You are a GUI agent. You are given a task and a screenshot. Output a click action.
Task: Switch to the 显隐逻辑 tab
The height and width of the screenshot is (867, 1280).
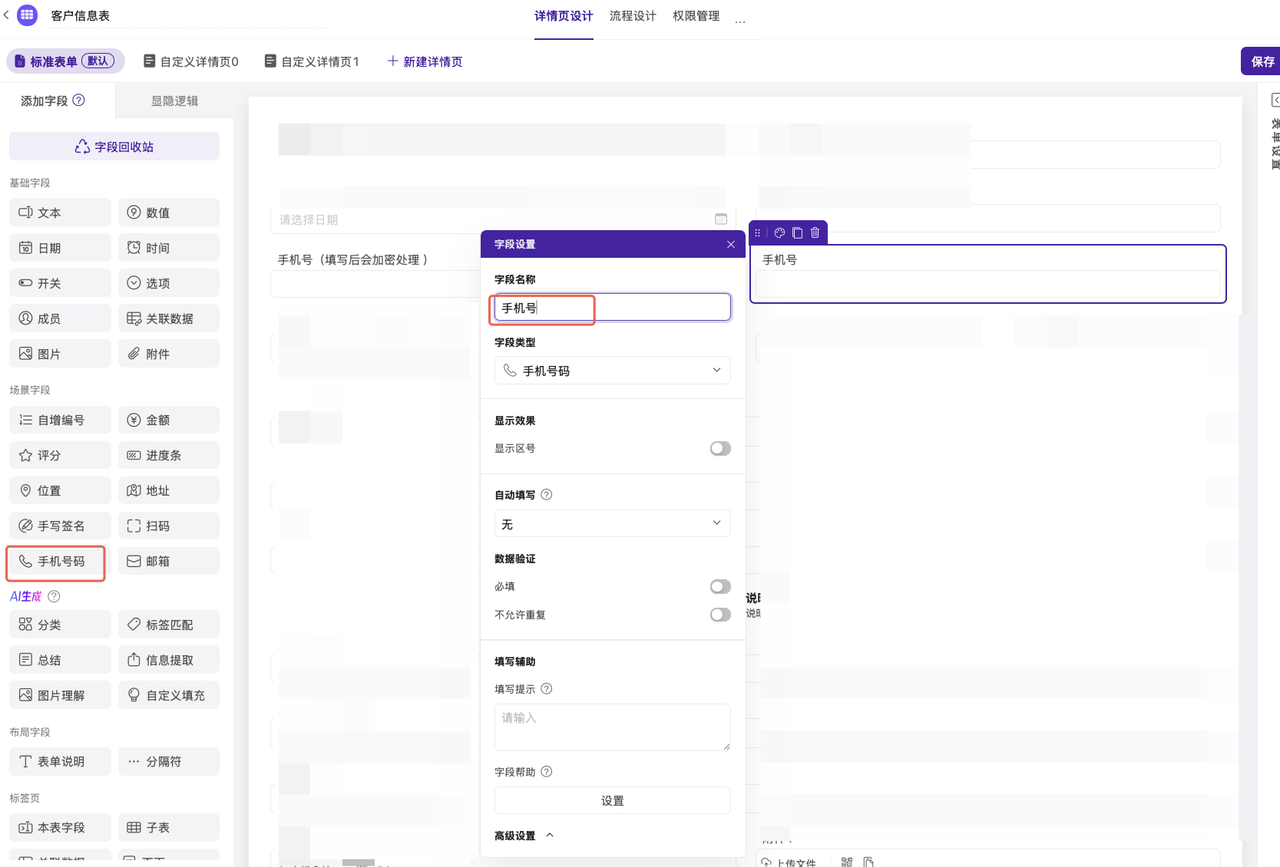[174, 101]
